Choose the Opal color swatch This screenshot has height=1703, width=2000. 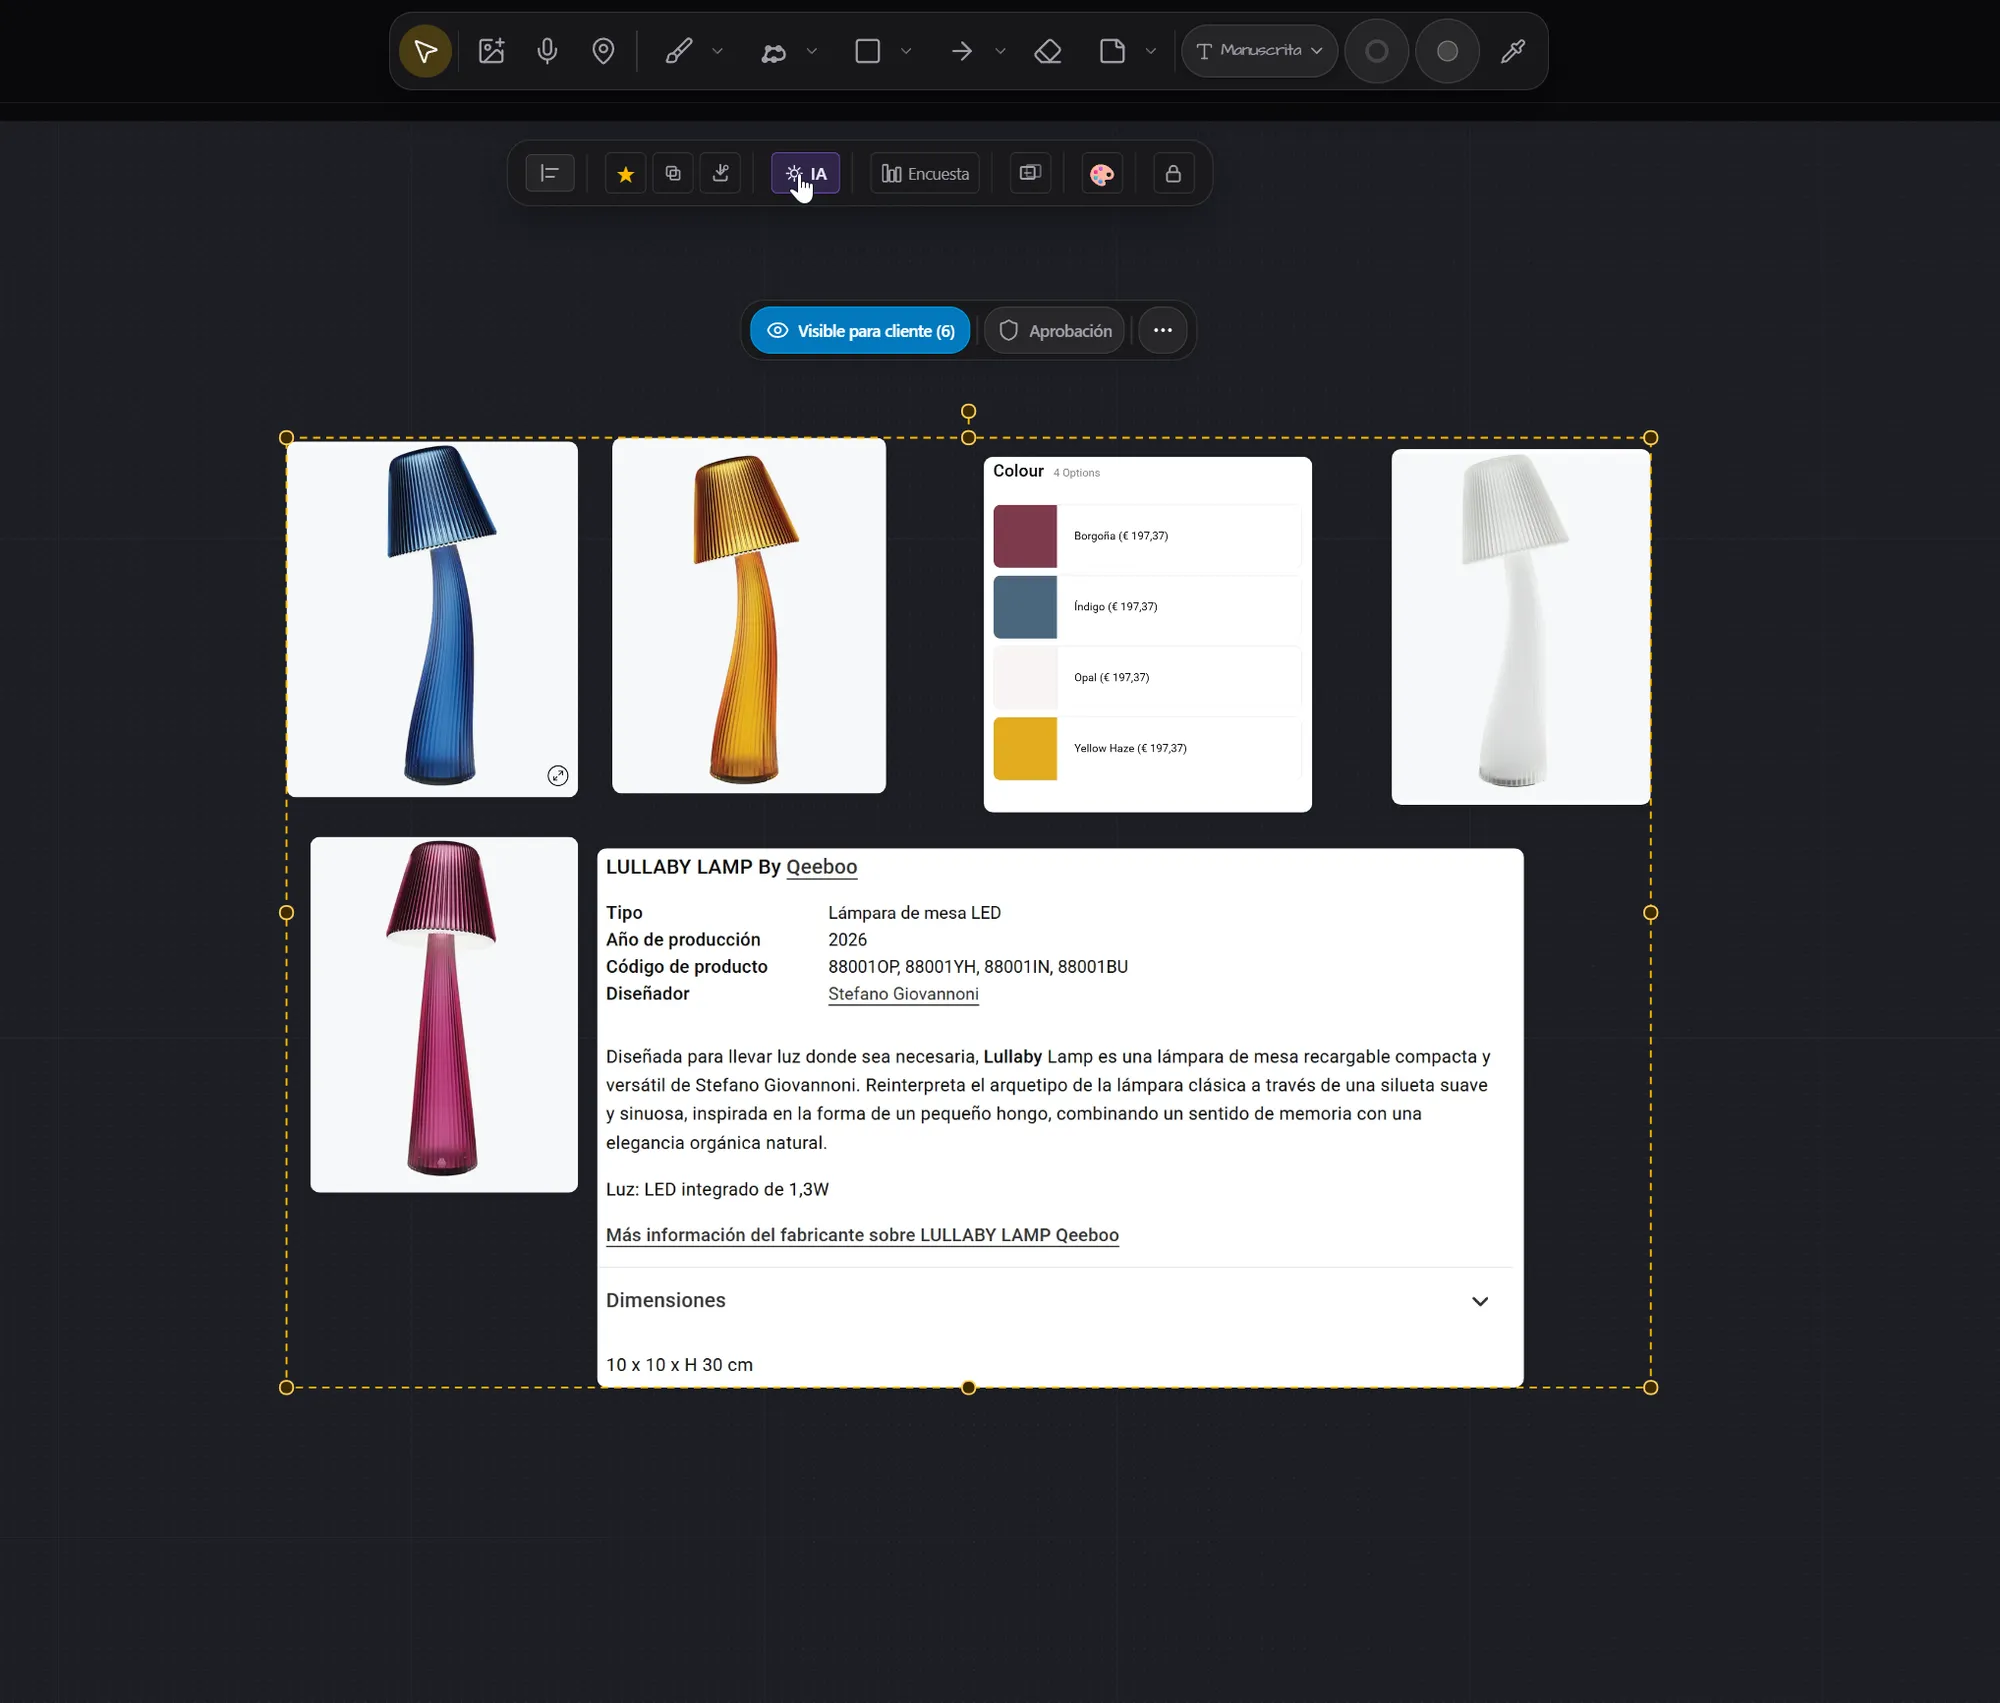1025,678
